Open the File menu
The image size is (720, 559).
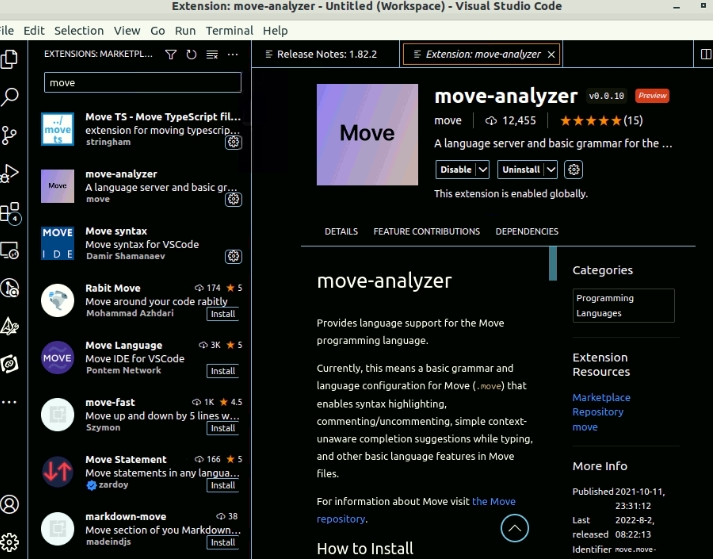point(7,31)
